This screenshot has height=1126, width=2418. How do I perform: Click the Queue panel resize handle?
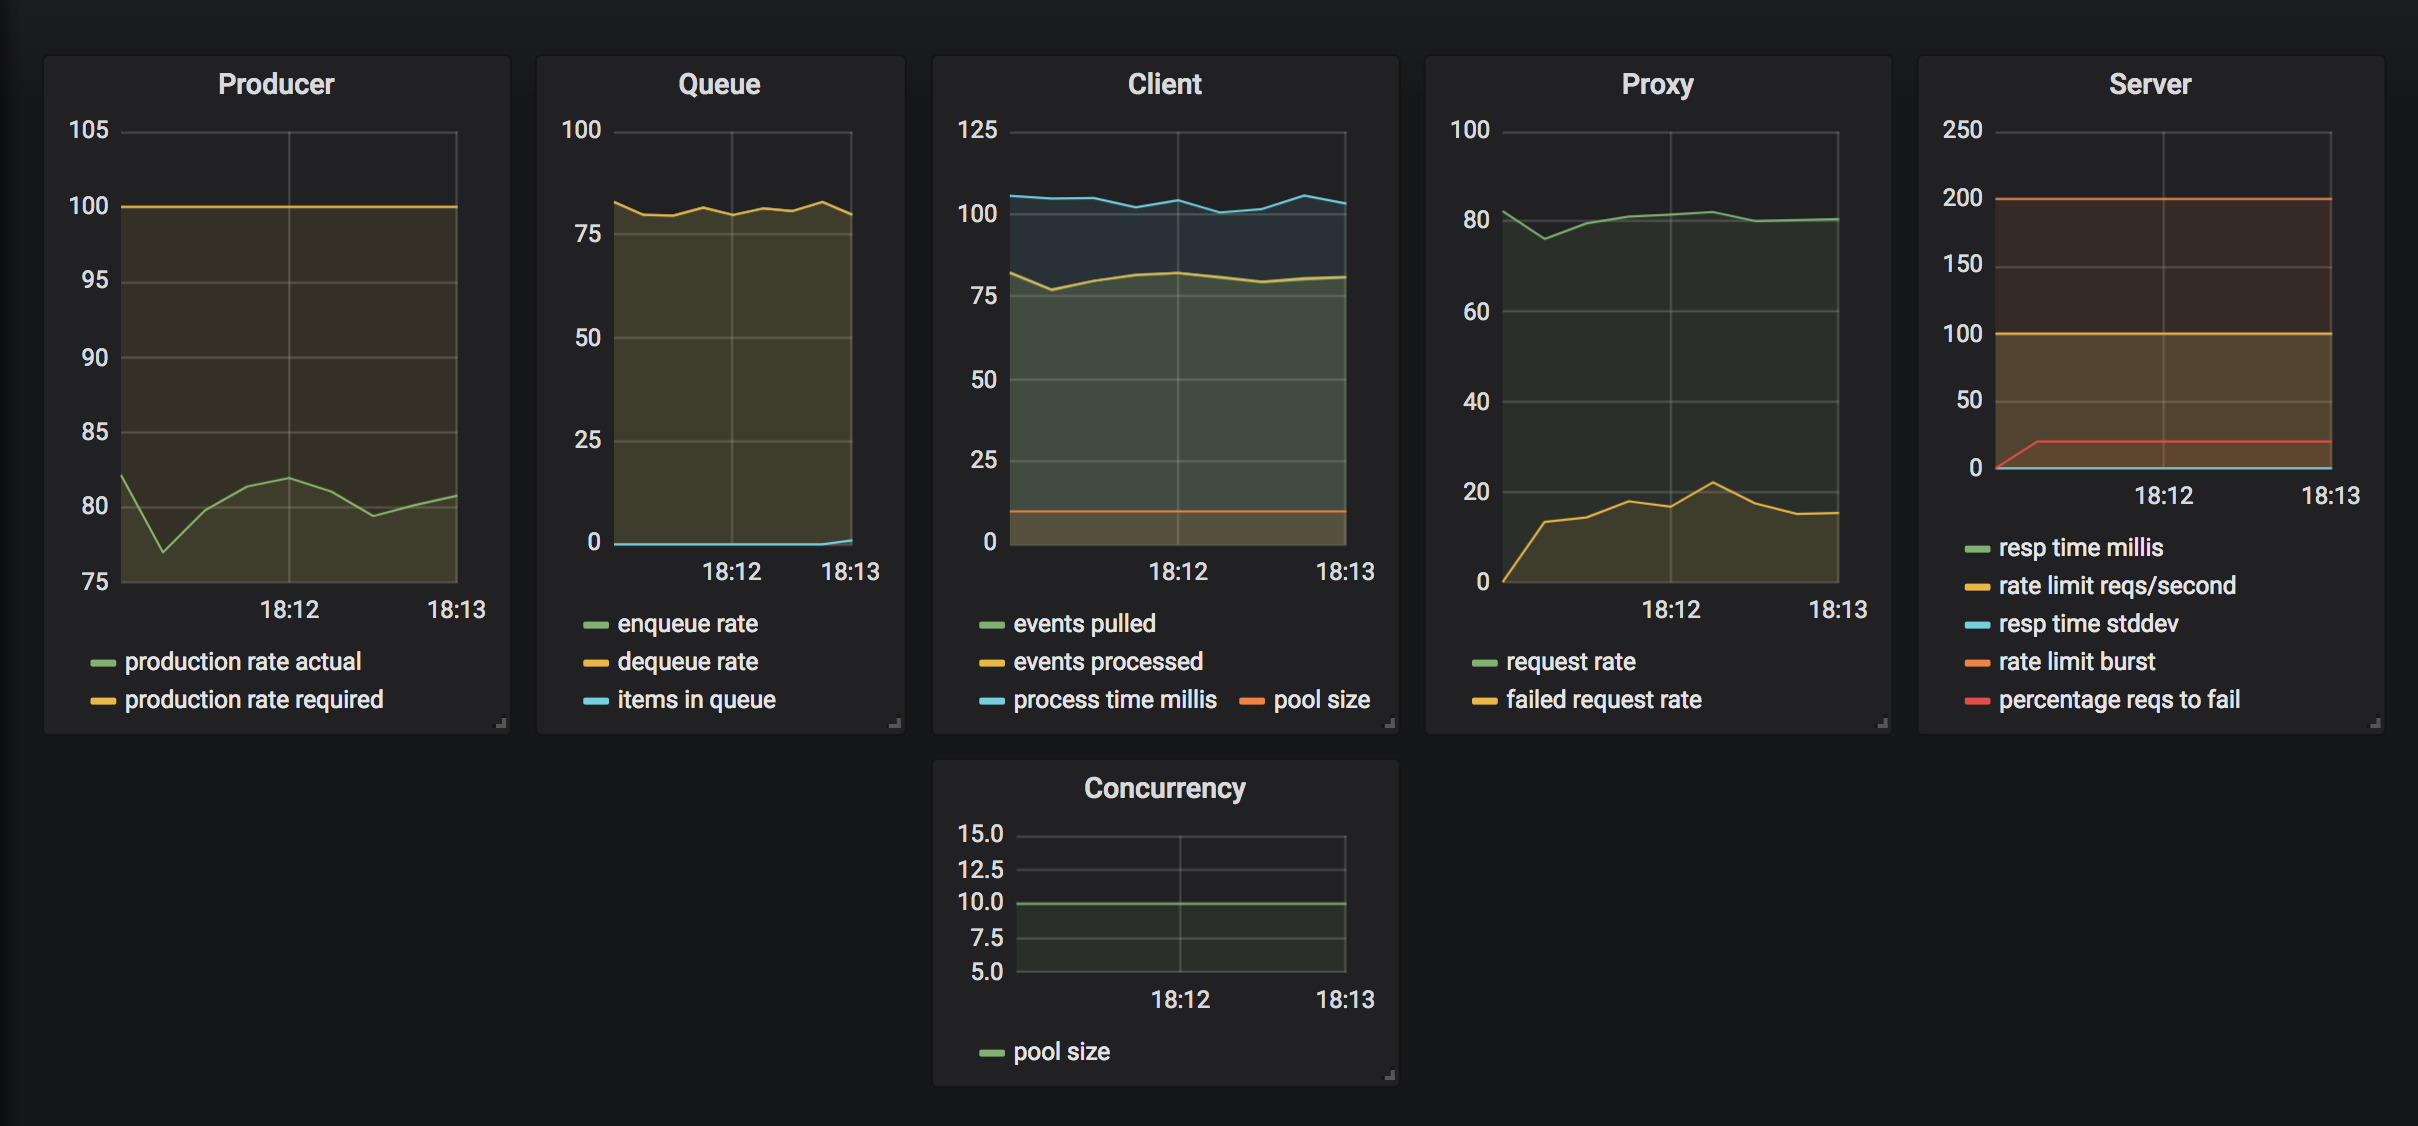tap(896, 723)
